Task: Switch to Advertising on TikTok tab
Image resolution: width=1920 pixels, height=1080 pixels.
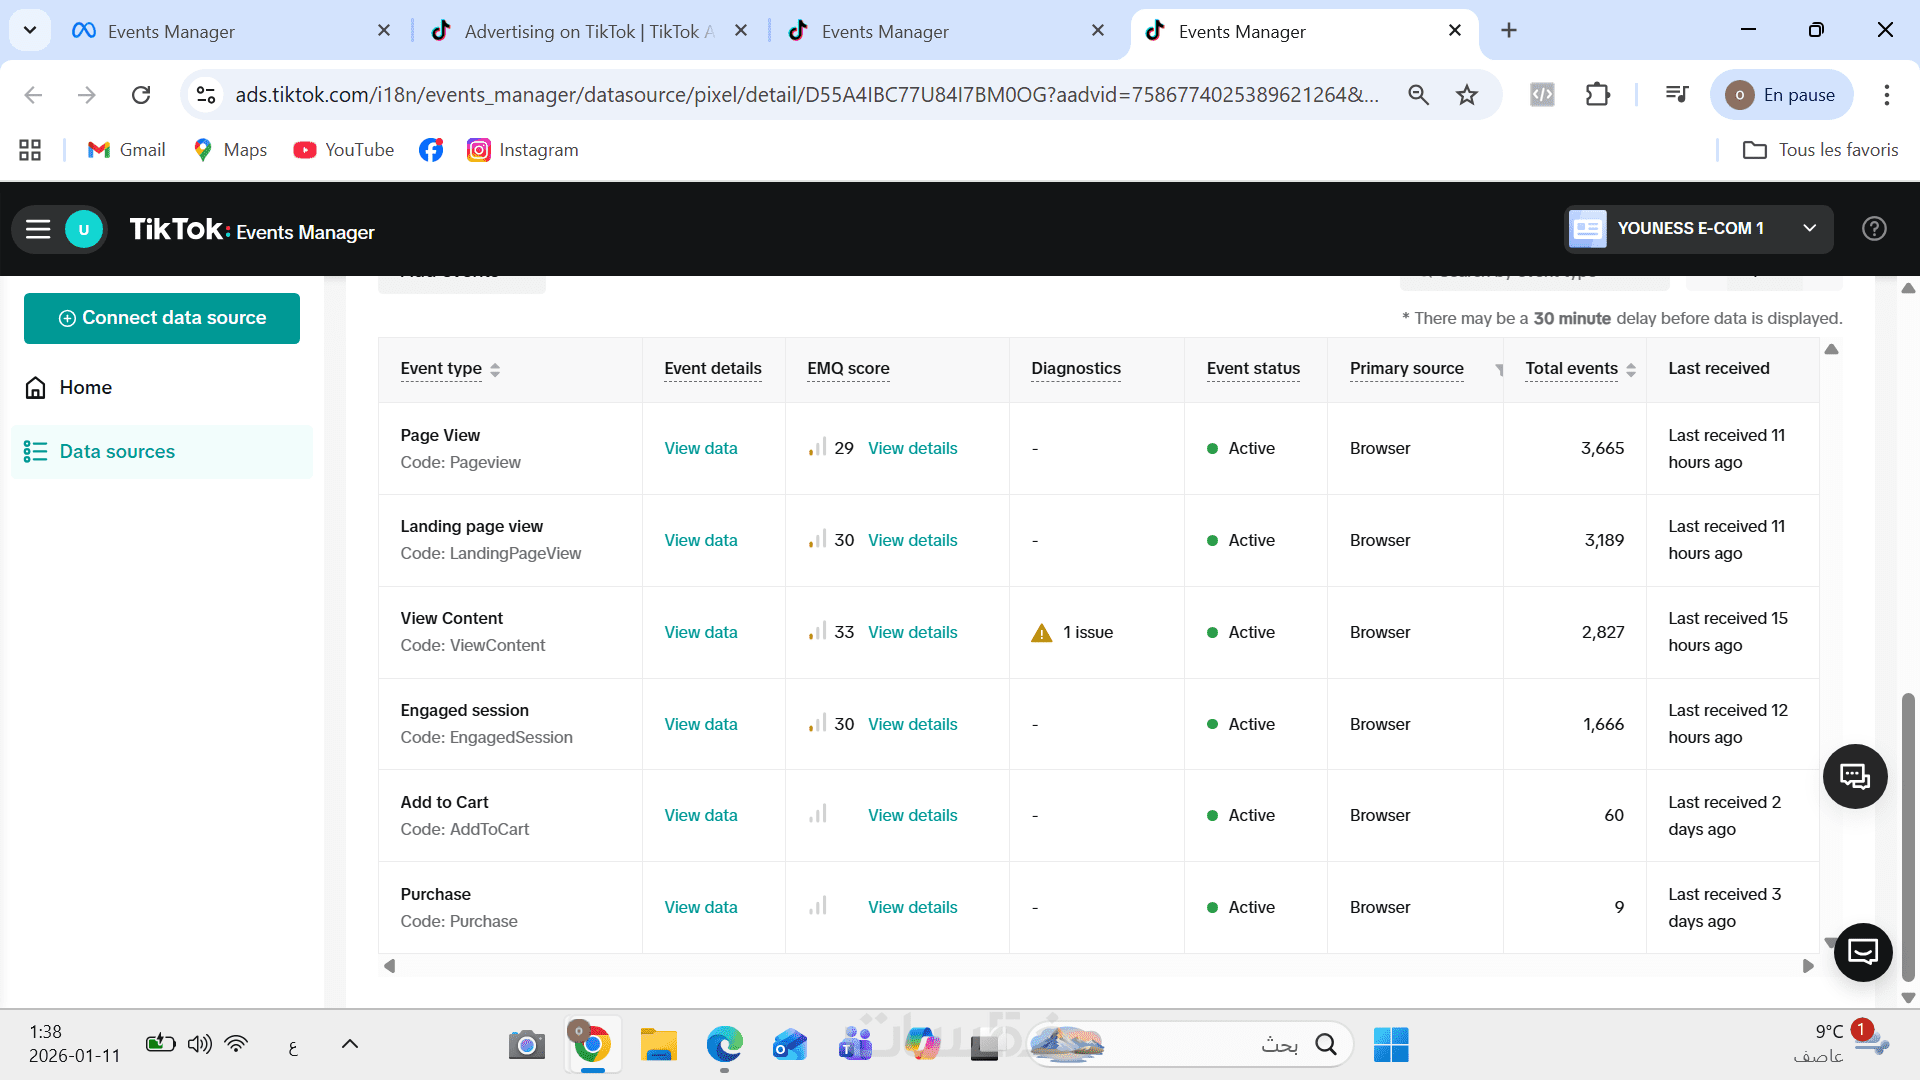Action: click(590, 31)
